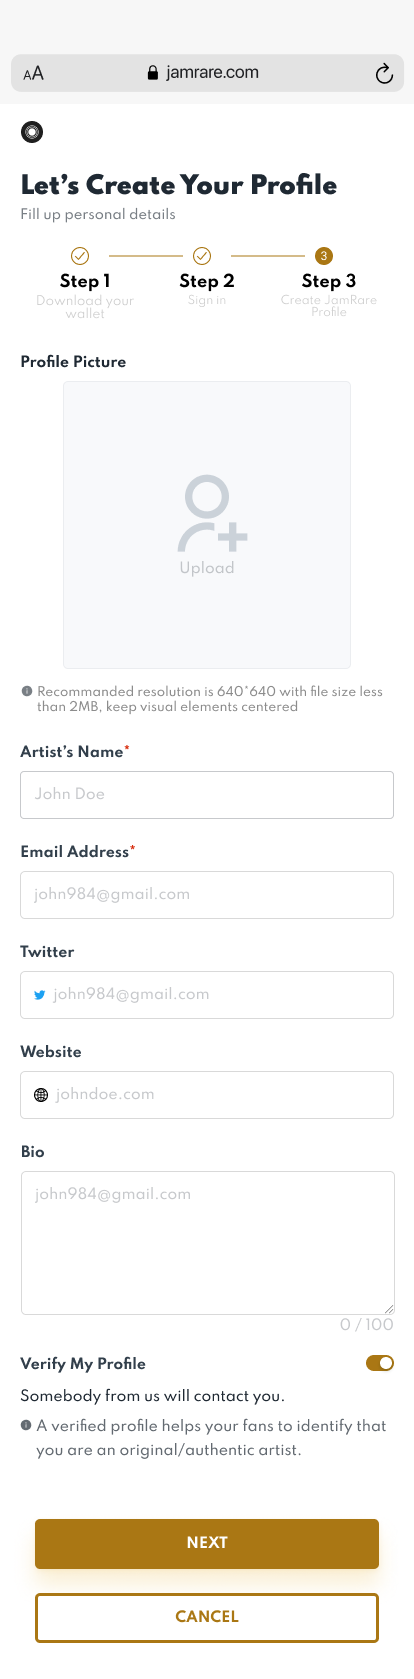This screenshot has height=1679, width=414.
Task: Click the info icon by recommended resolution
Action: click(x=27, y=691)
